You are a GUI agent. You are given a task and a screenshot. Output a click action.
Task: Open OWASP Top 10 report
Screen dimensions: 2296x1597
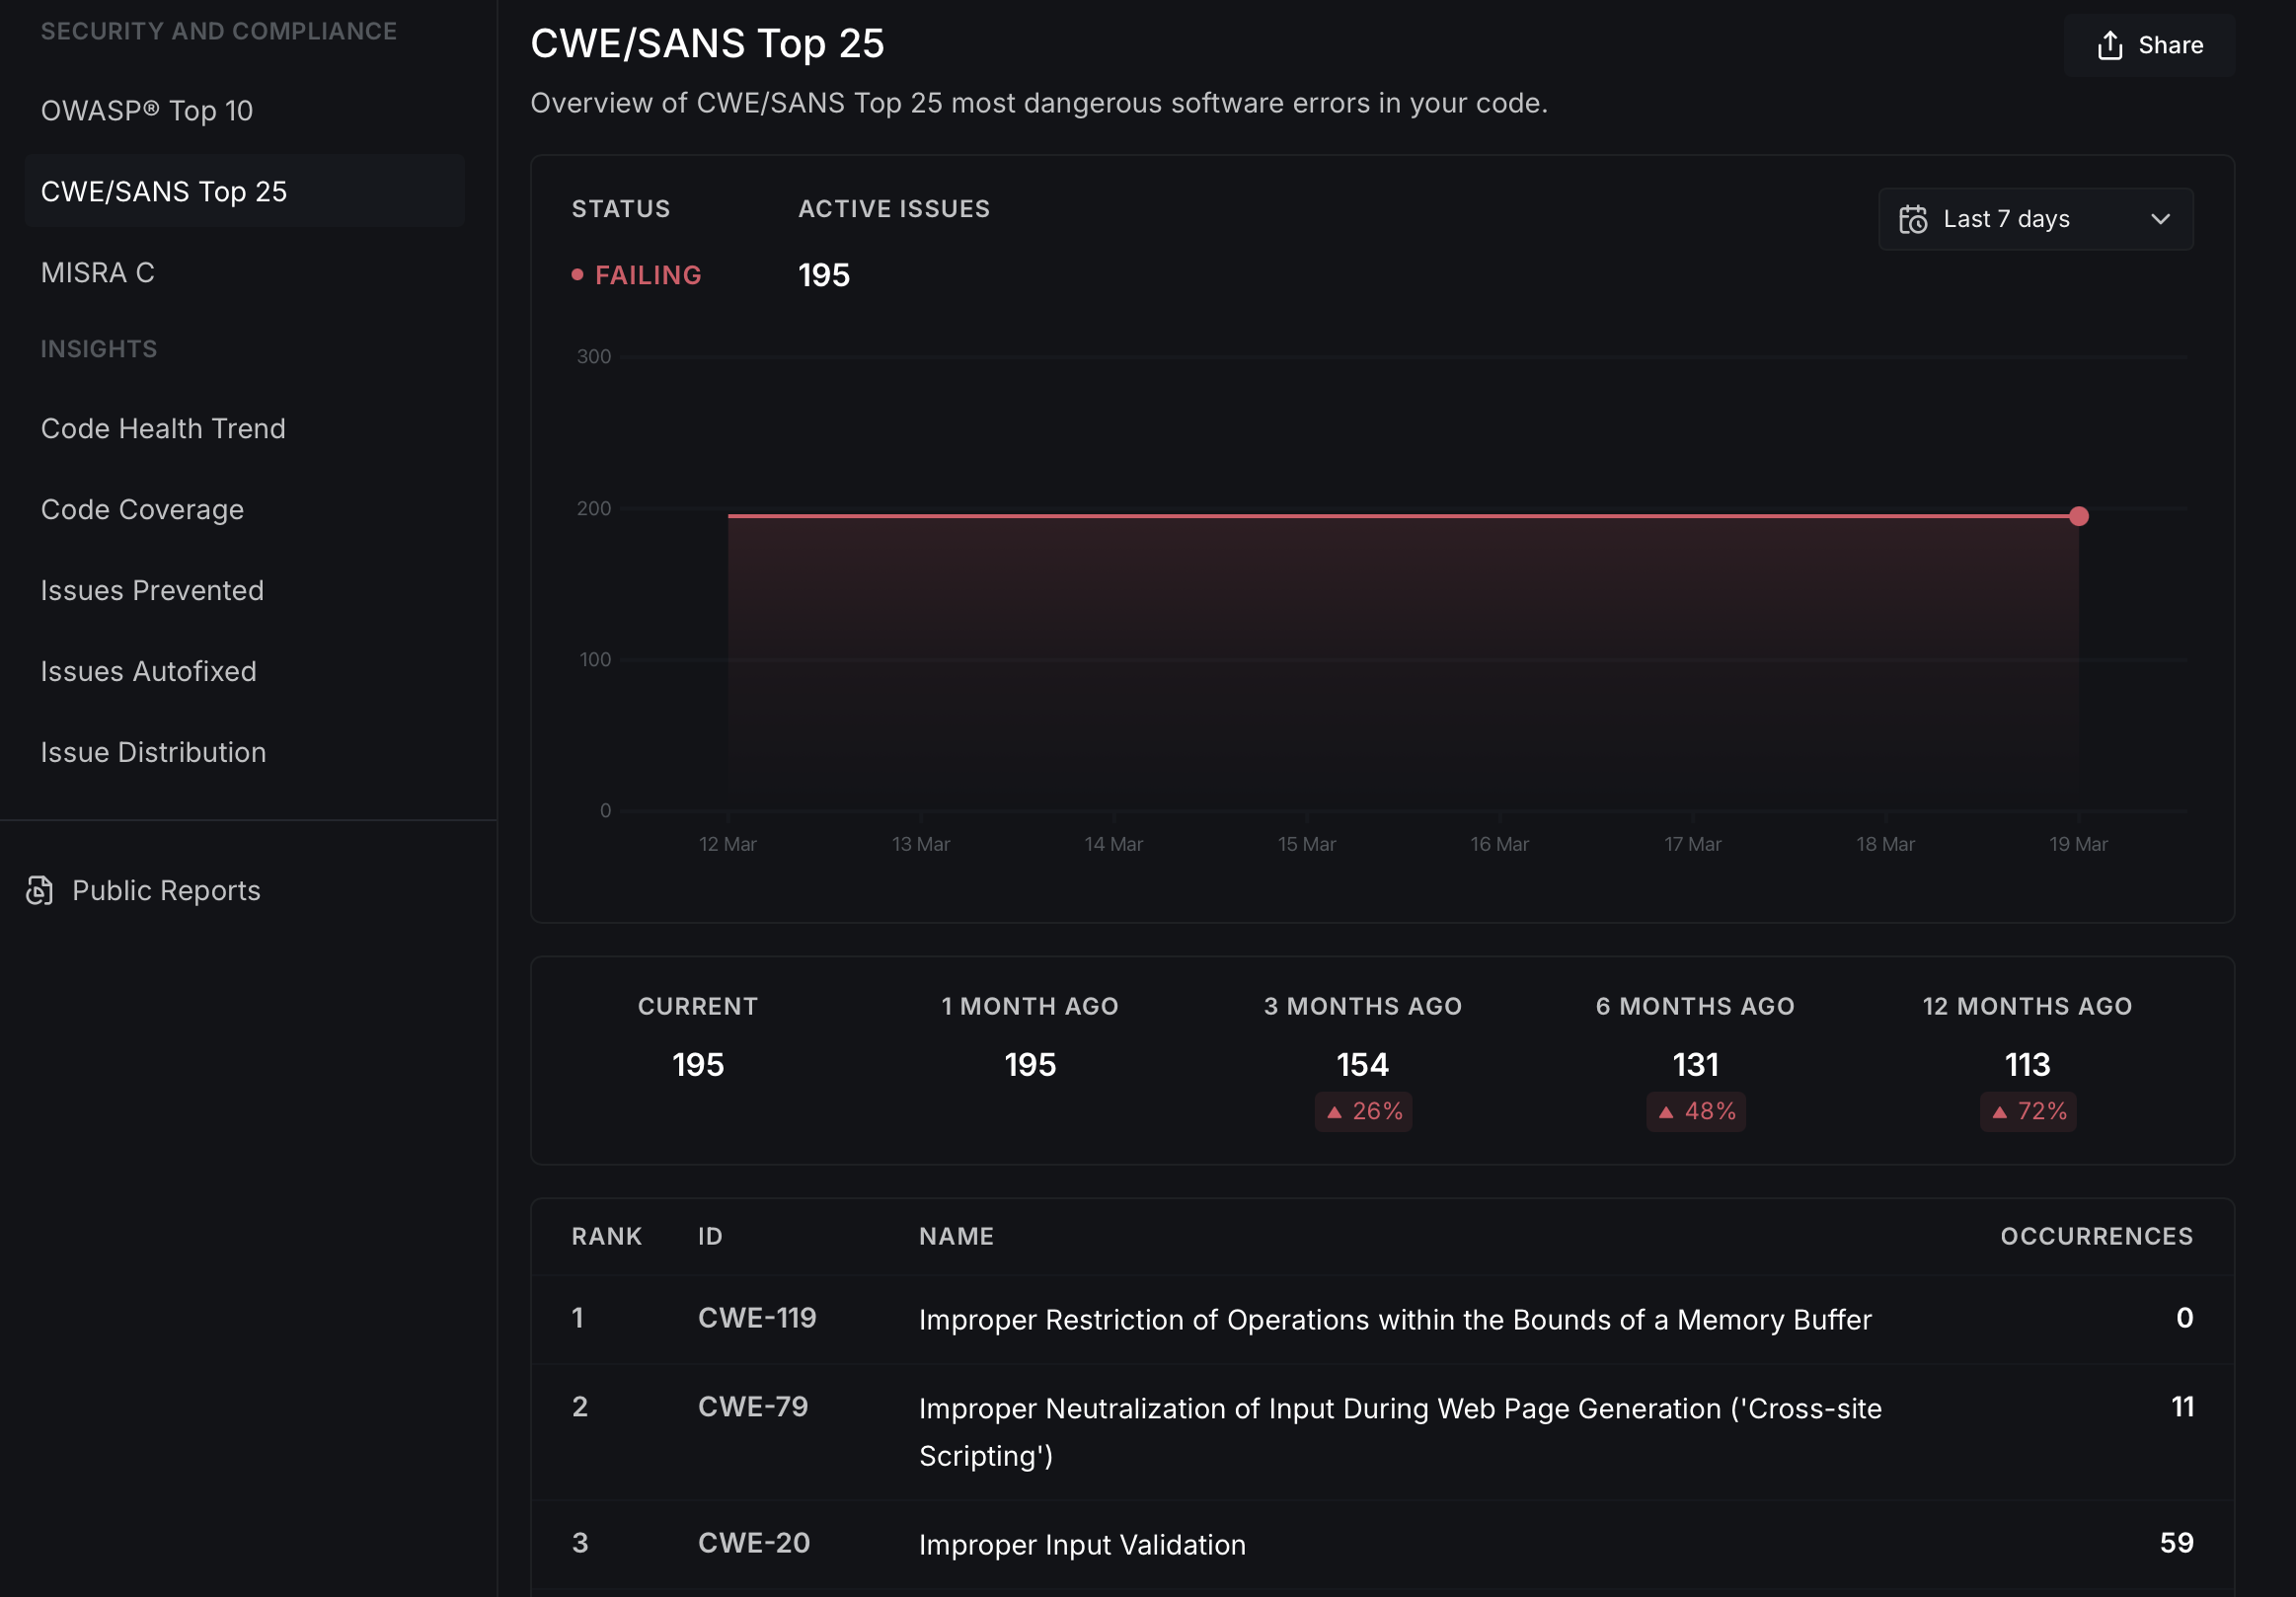[x=147, y=111]
